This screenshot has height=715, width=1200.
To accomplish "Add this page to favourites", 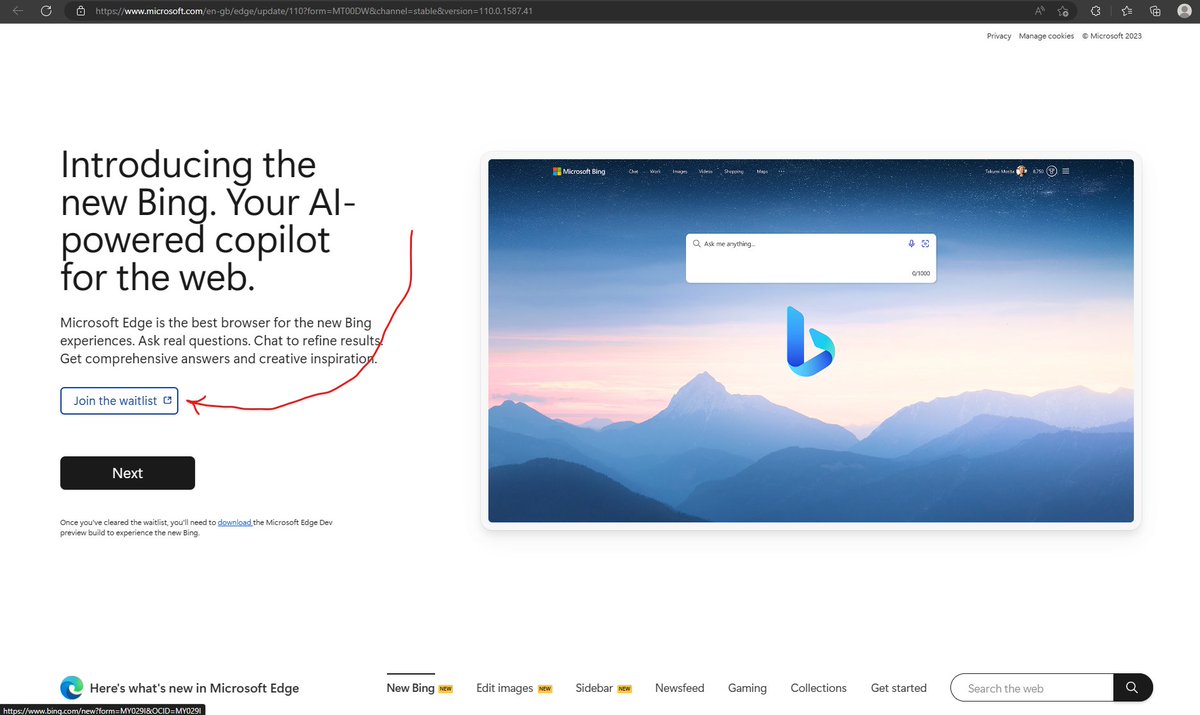I will click(1063, 10).
